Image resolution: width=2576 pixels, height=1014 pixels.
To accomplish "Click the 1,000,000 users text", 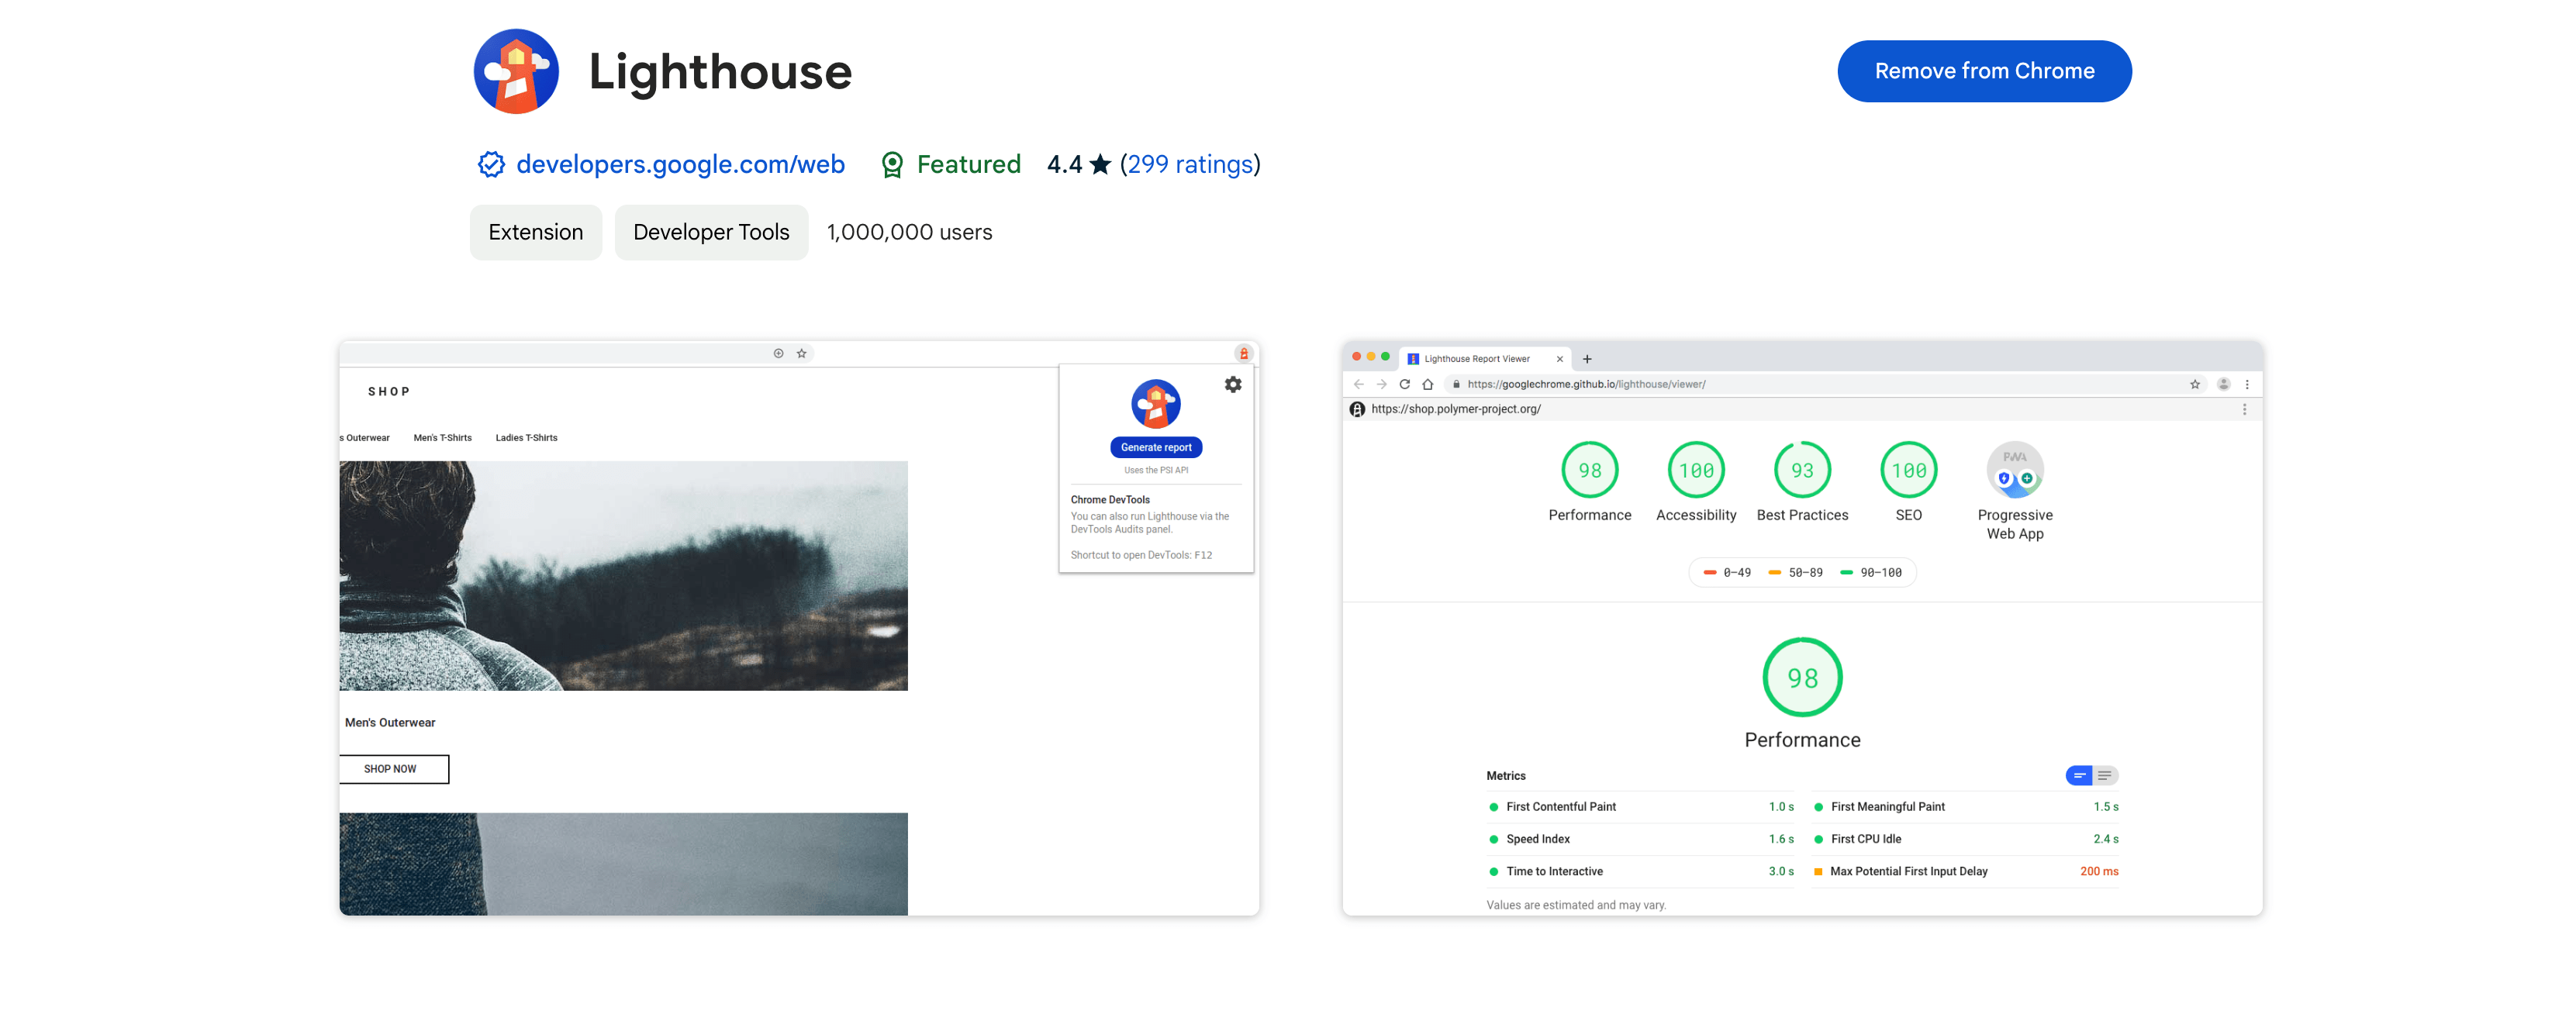I will tap(909, 232).
